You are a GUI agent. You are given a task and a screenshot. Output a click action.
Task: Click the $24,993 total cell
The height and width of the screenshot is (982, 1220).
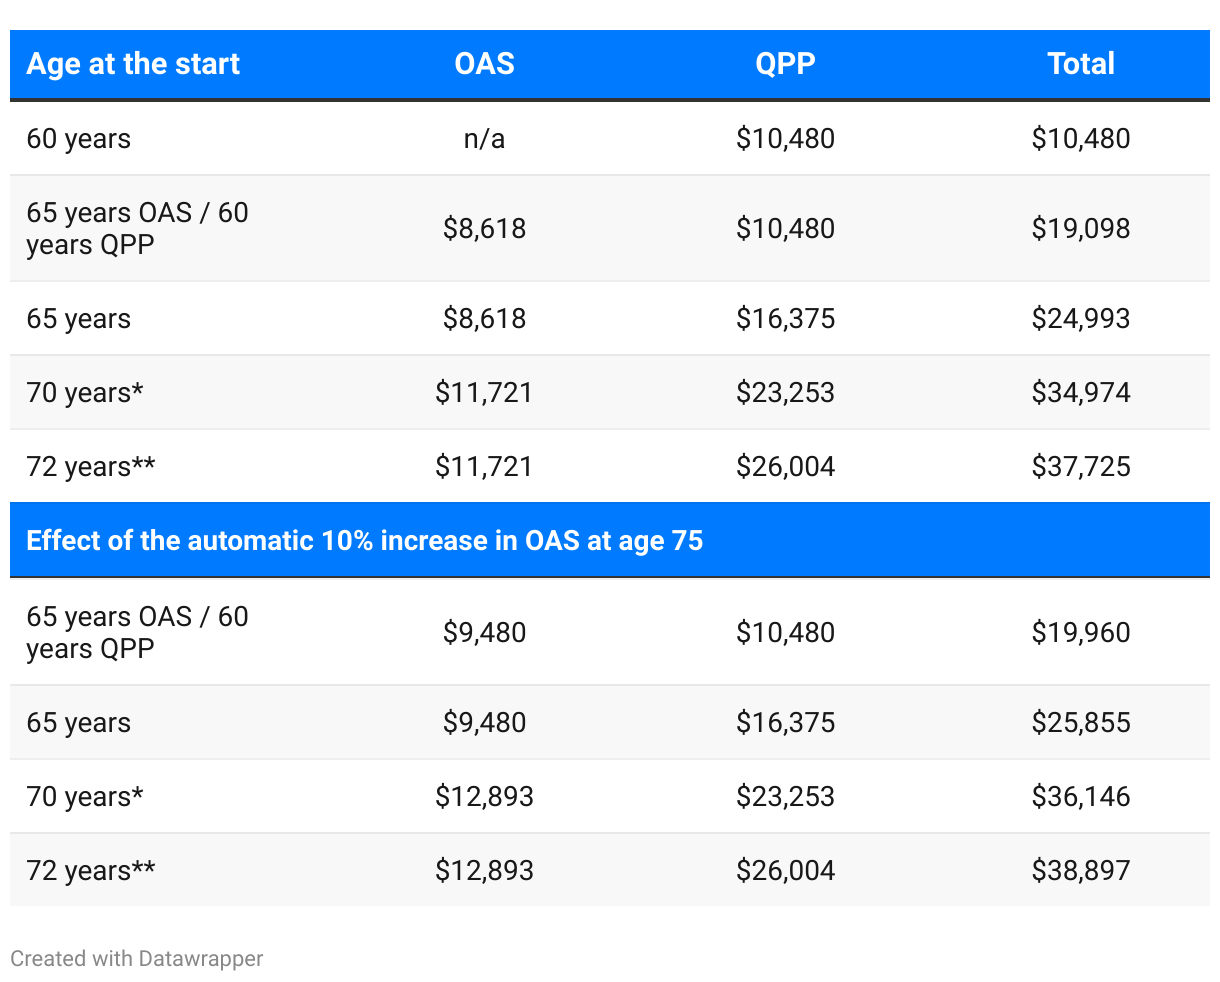tap(1081, 319)
